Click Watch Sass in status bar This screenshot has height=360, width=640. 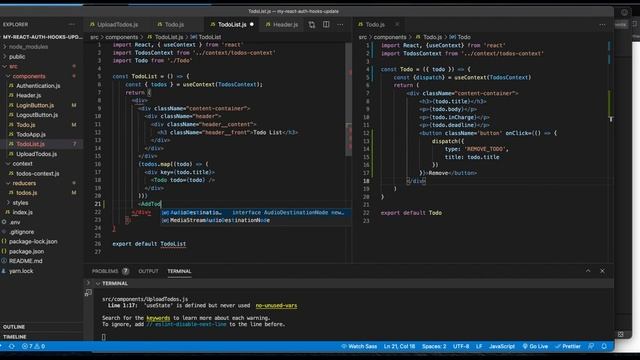coord(359,346)
